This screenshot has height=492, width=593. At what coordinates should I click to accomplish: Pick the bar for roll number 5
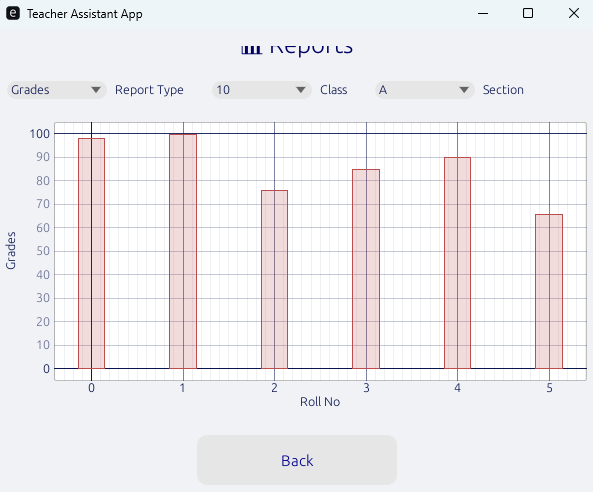549,292
